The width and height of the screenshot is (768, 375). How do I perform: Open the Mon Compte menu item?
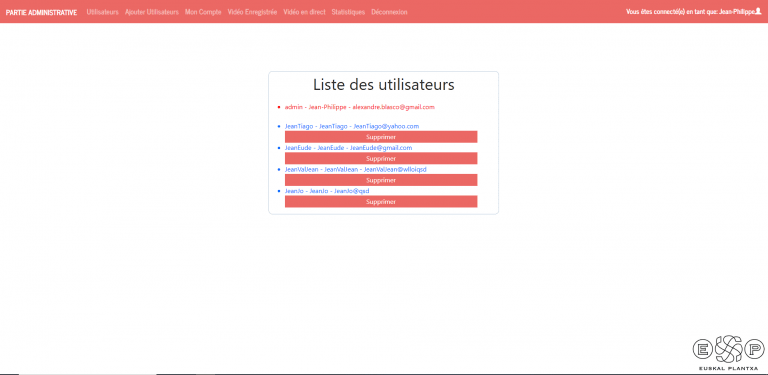tap(203, 12)
